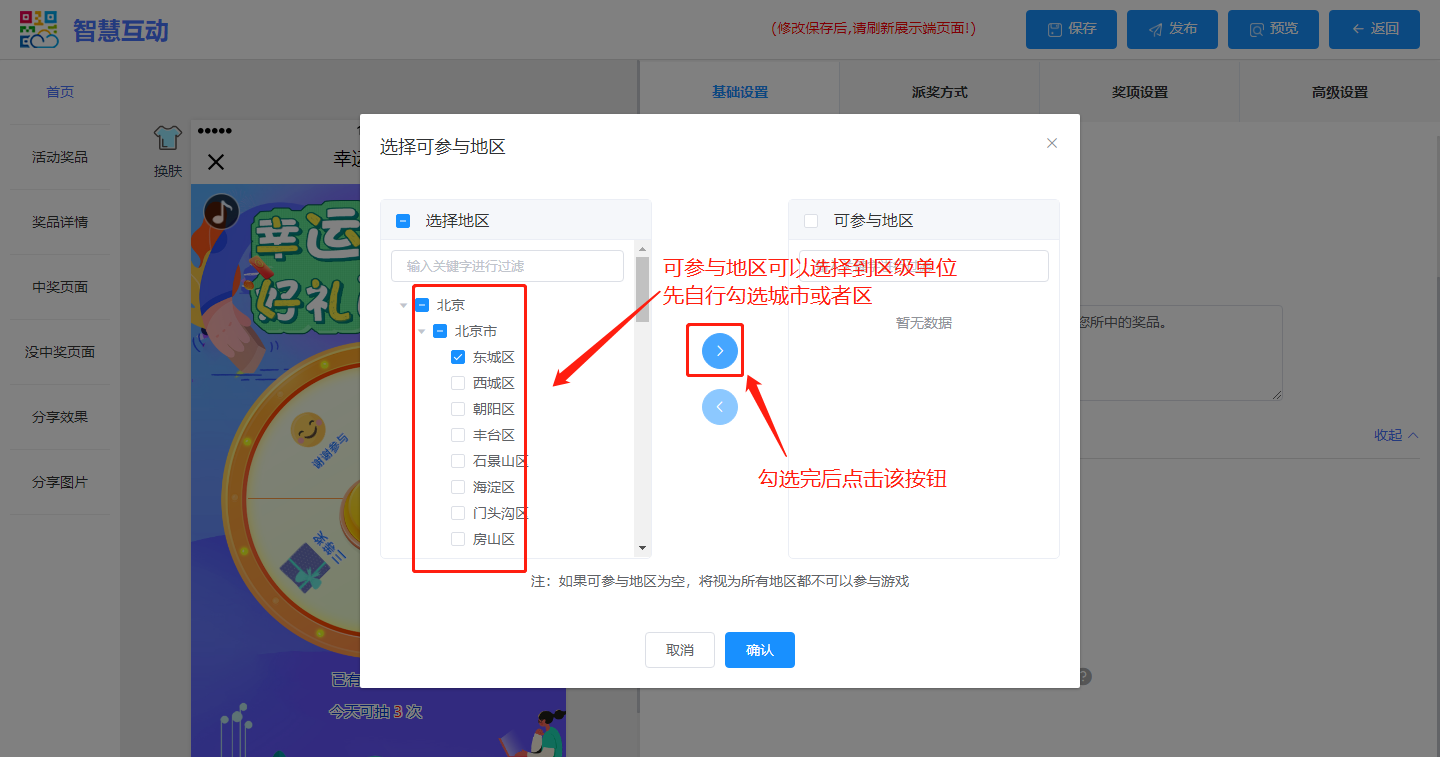This screenshot has height=757, width=1440.
Task: Click the keyword filter input field
Action: [507, 266]
